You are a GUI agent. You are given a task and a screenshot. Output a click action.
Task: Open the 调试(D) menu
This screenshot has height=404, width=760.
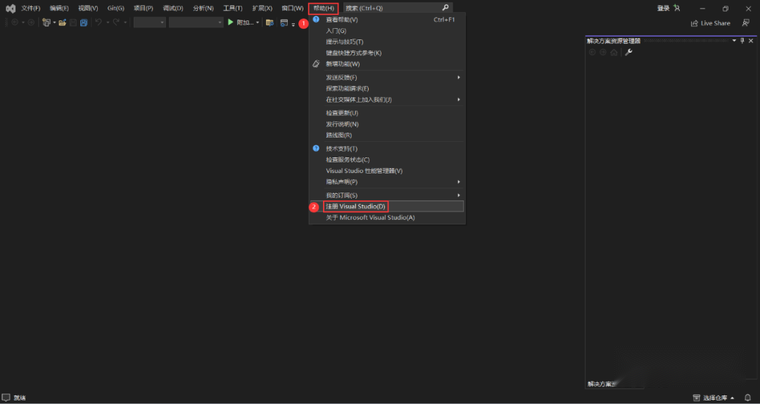173,8
